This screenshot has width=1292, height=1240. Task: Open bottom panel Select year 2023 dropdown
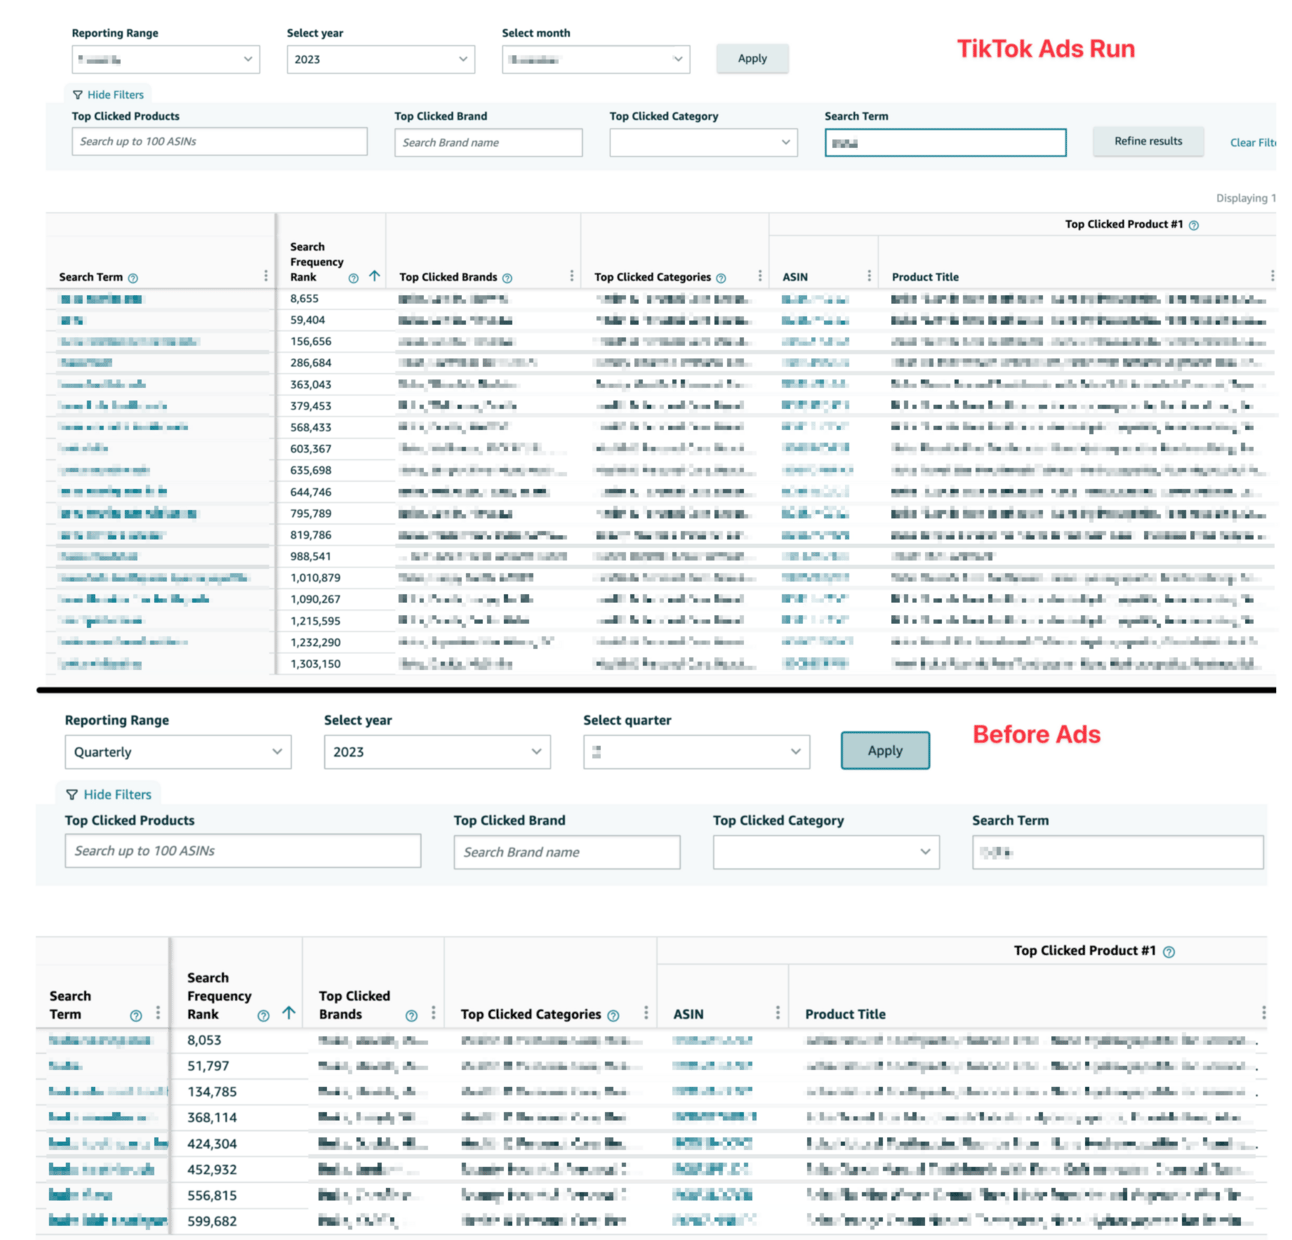(437, 752)
